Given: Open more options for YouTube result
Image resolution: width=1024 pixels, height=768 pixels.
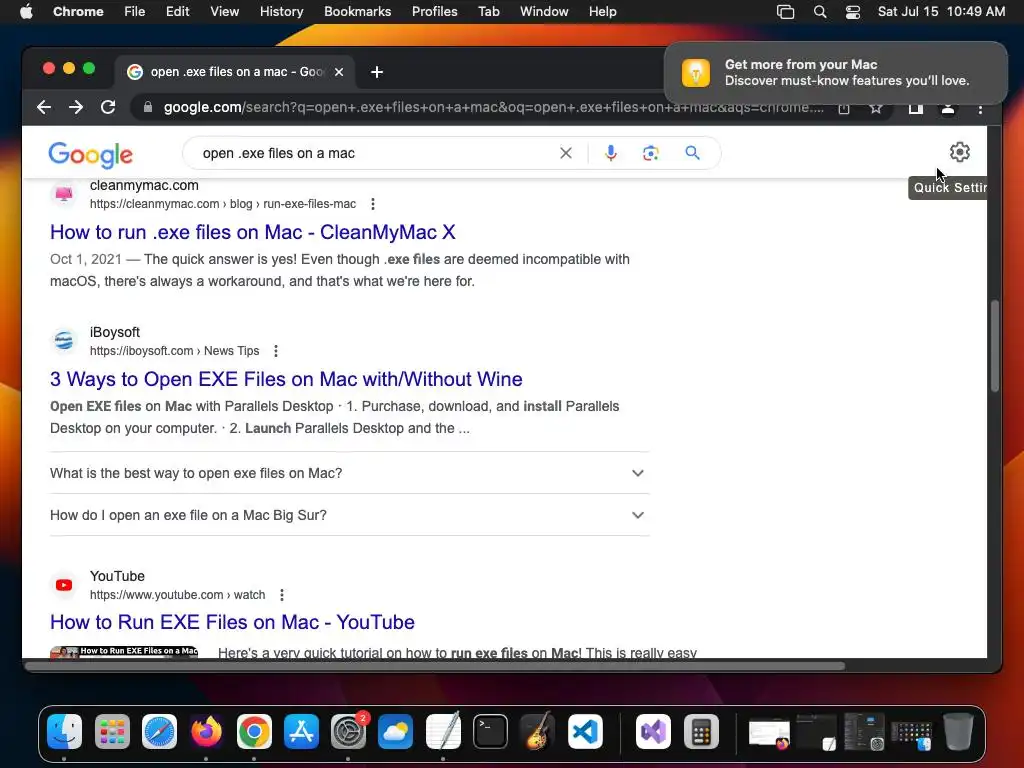Looking at the screenshot, I should pos(282,595).
